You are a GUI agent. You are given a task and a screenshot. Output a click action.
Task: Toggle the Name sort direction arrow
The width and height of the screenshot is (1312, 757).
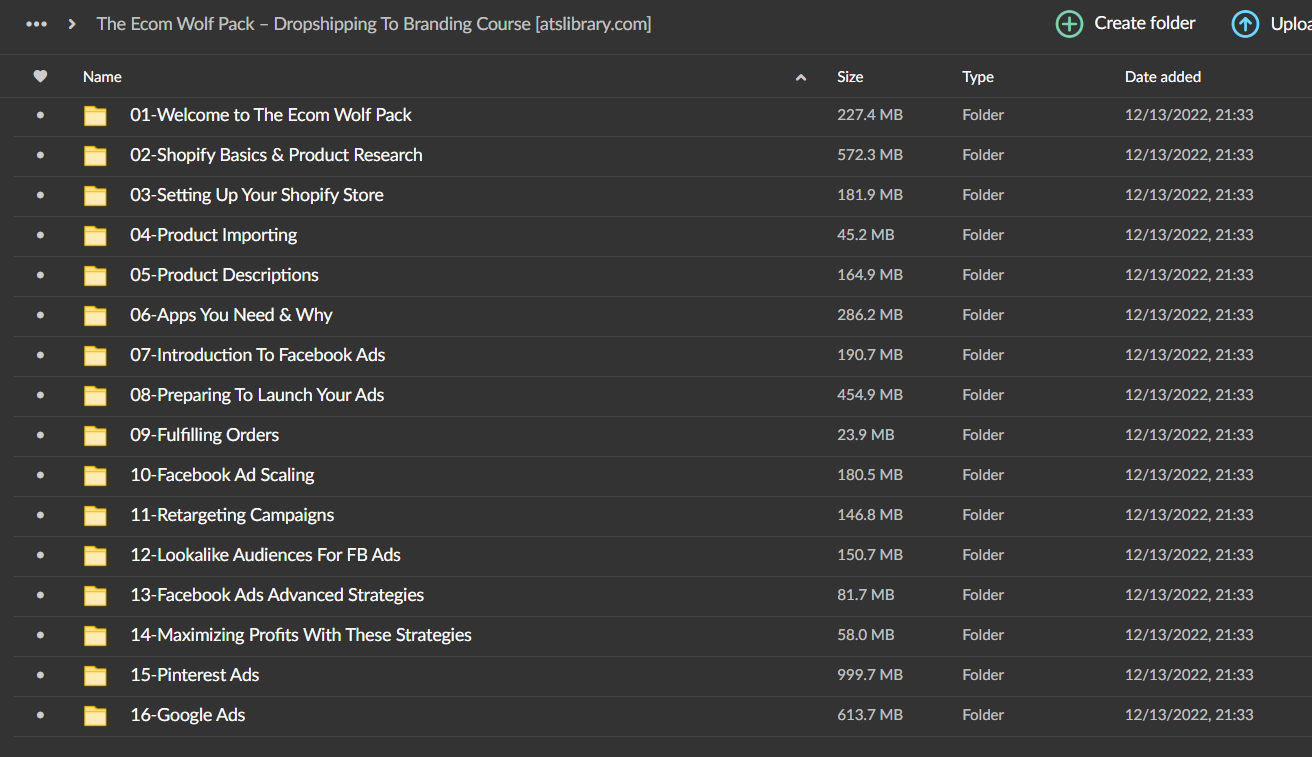(x=801, y=77)
